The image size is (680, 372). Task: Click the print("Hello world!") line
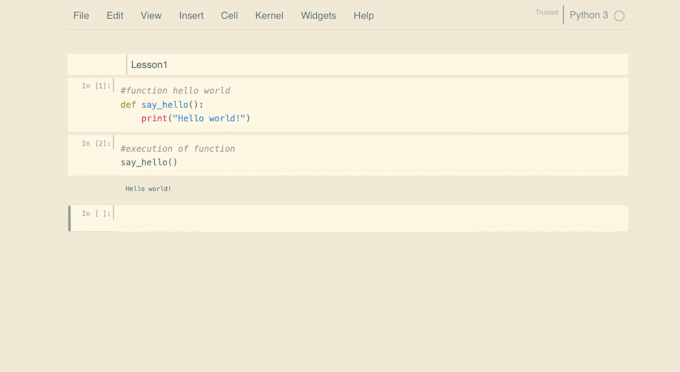point(196,118)
